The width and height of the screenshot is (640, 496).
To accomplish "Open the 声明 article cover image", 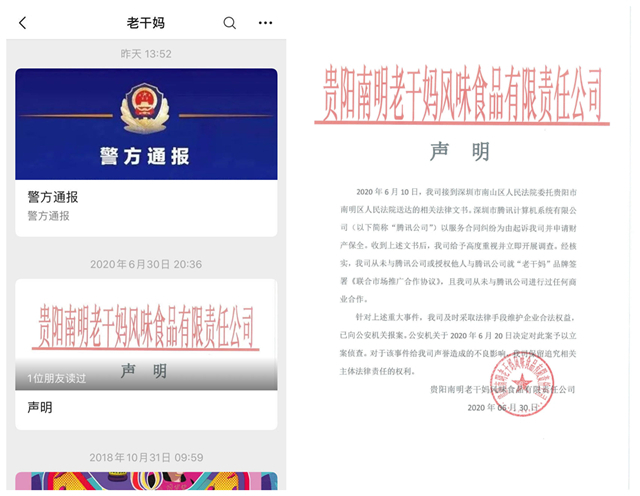I will coord(146,334).
